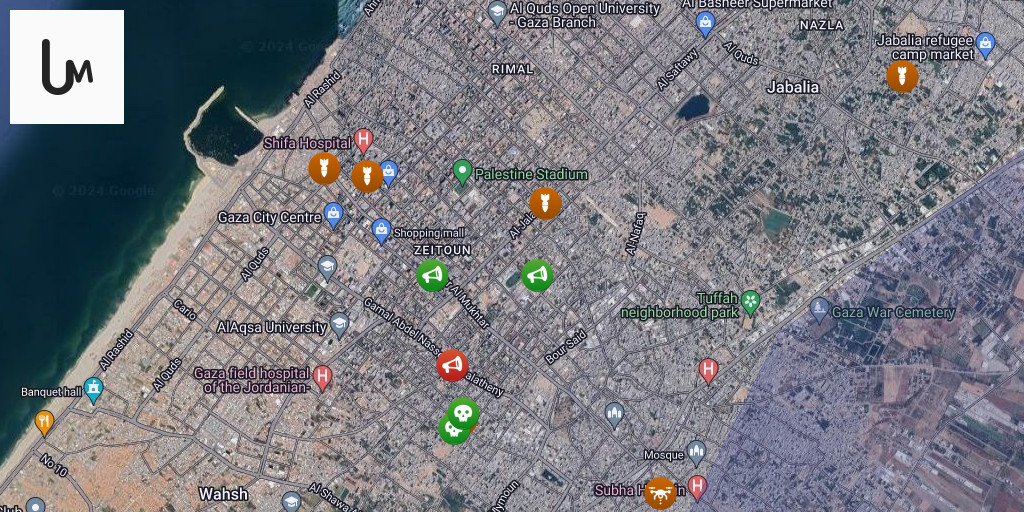
Task: Click the Gaza War Cemetery pin
Action: (x=819, y=309)
